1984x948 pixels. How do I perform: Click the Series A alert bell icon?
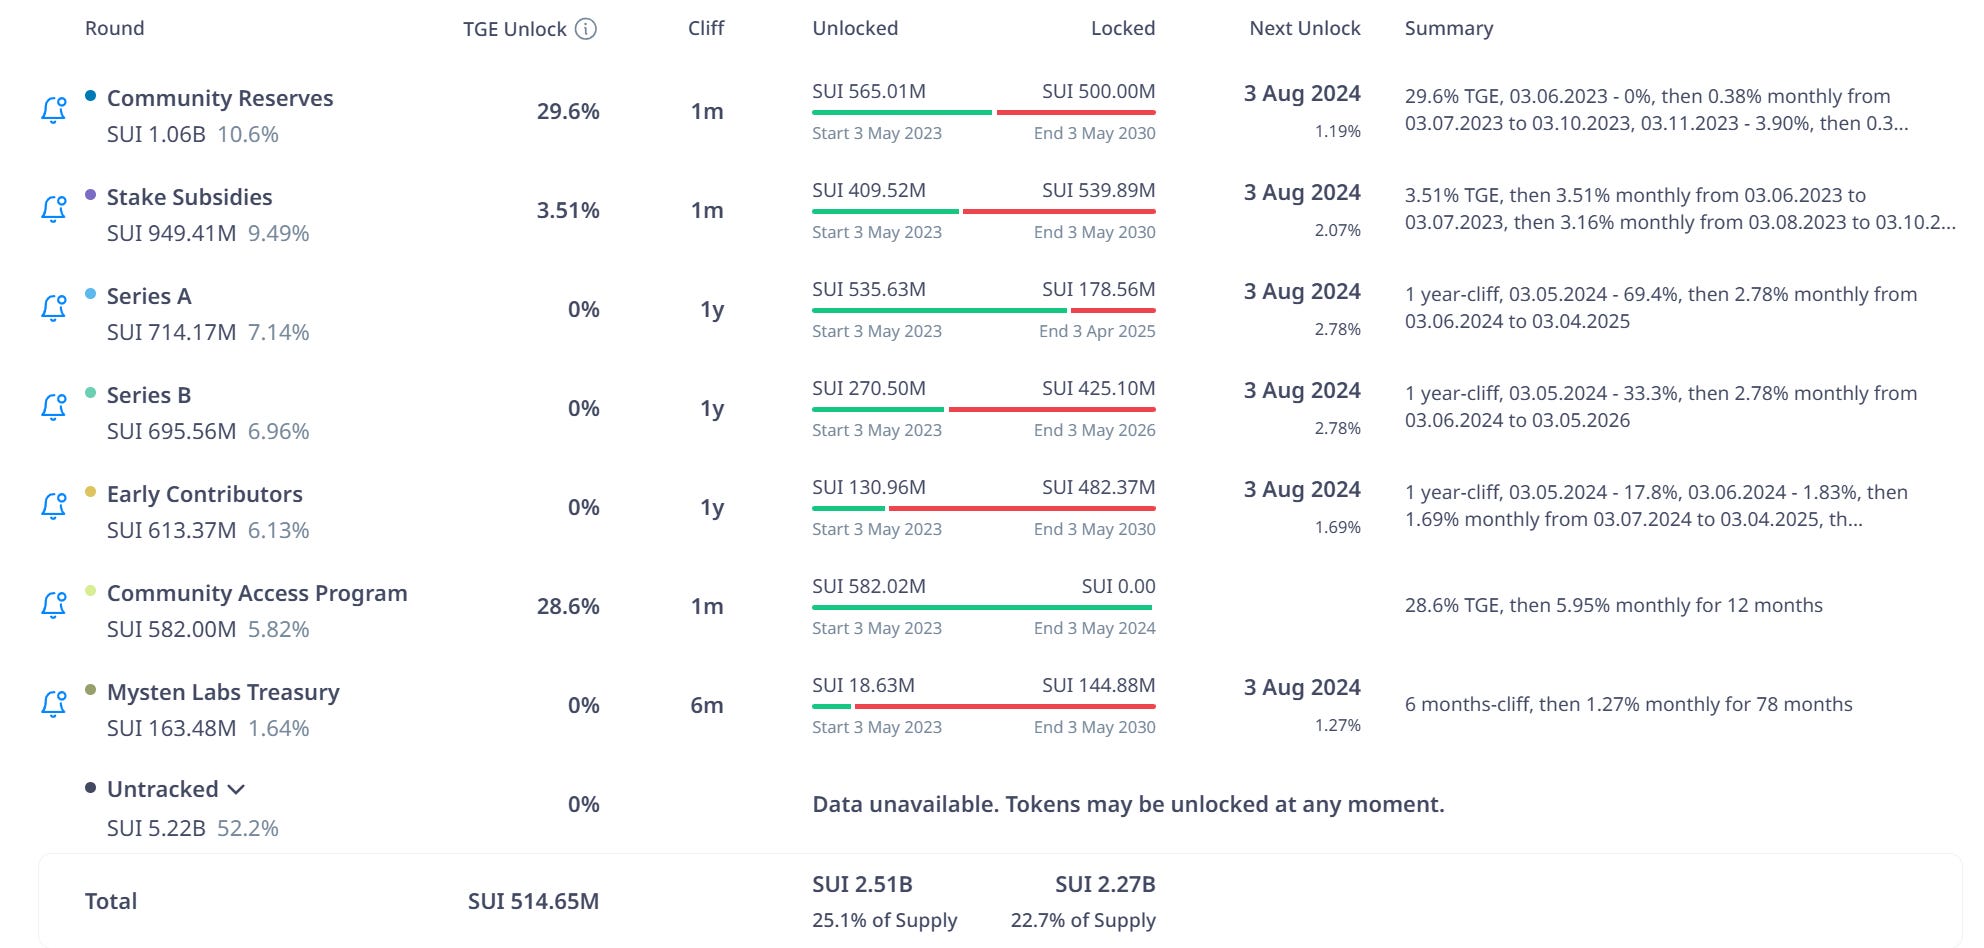54,308
